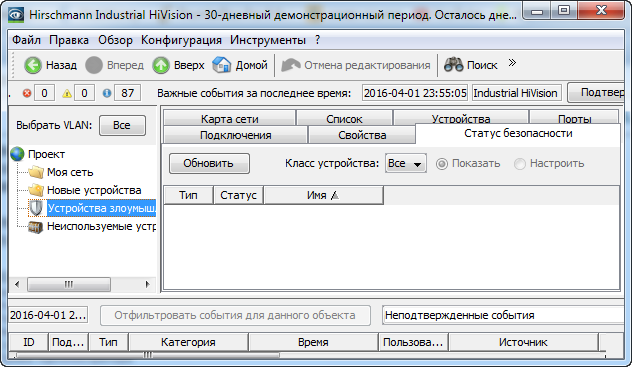Click the Проект globe icon
This screenshot has height=367, width=632.
click(17, 154)
